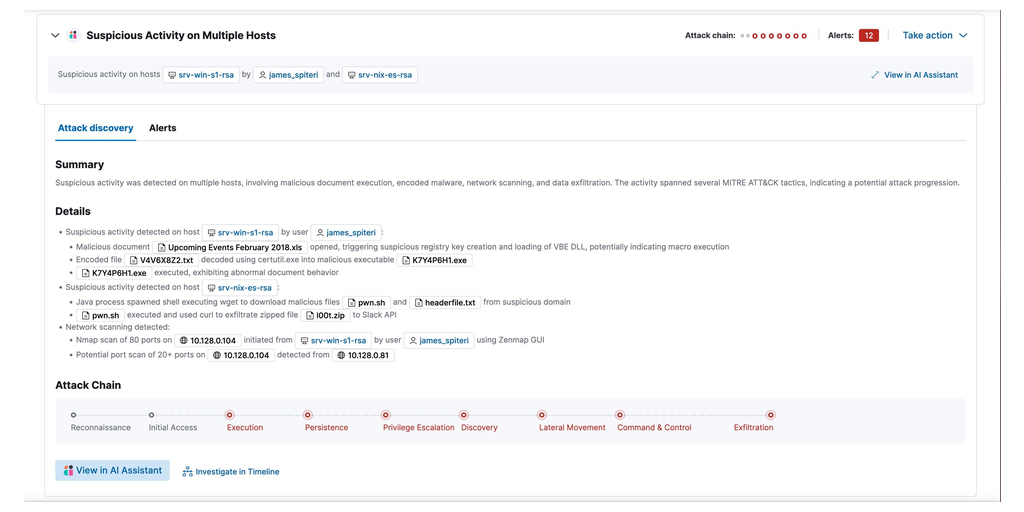Image resolution: width=1024 pixels, height=512 pixels.
Task: Click the james_spiteri user badge in header
Action: tap(289, 75)
